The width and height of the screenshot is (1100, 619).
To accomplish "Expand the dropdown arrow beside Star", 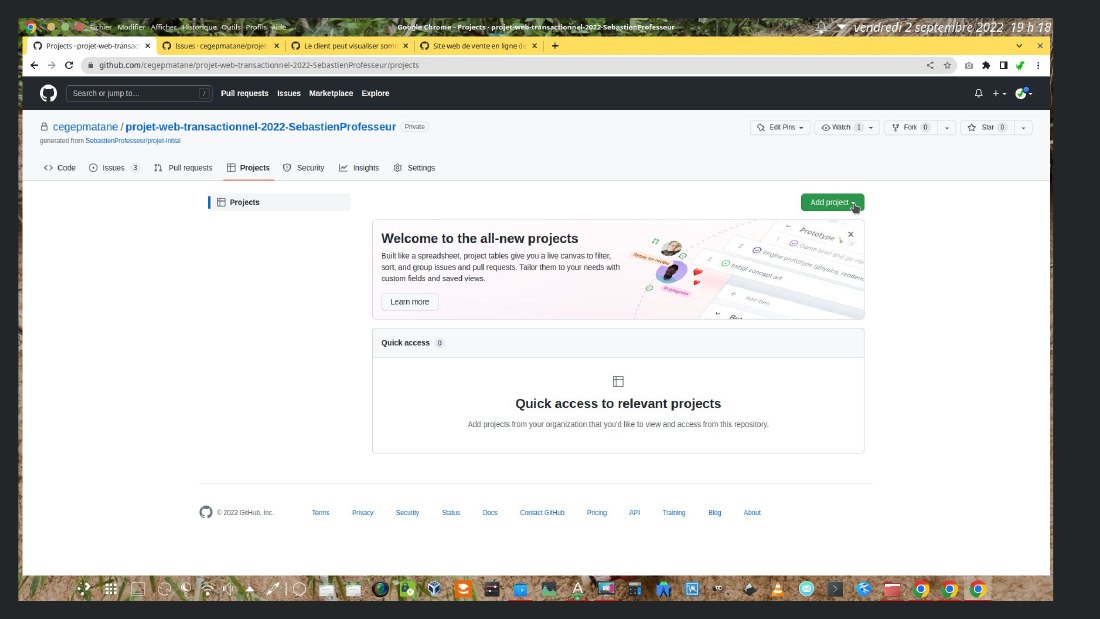I will click(1024, 128).
